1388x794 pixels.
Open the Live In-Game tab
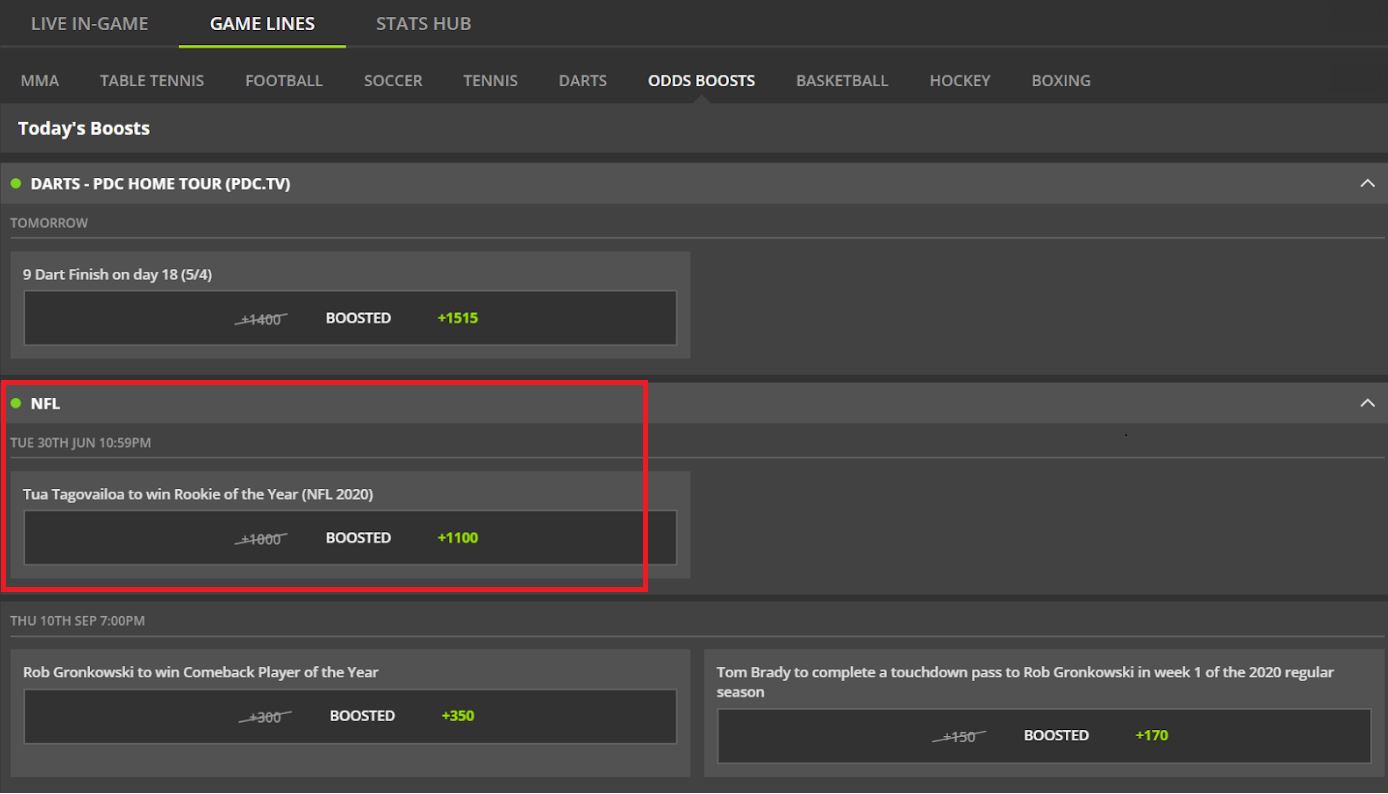click(x=89, y=23)
